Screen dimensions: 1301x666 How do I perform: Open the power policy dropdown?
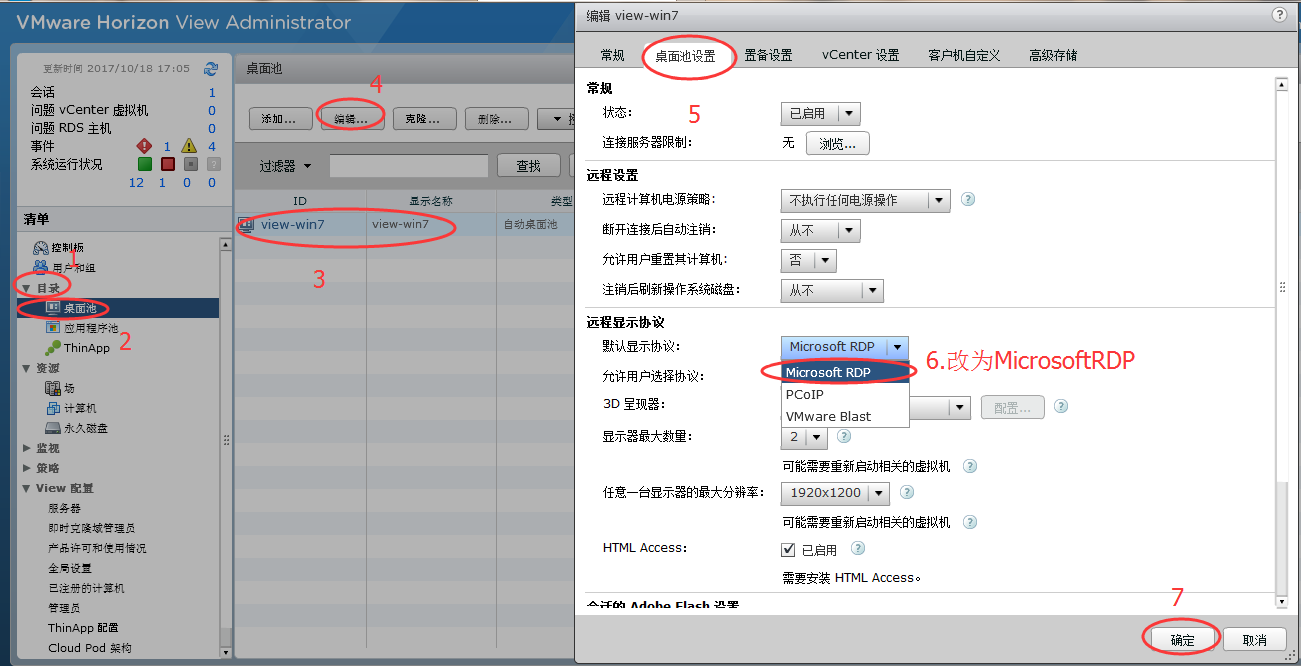[865, 200]
